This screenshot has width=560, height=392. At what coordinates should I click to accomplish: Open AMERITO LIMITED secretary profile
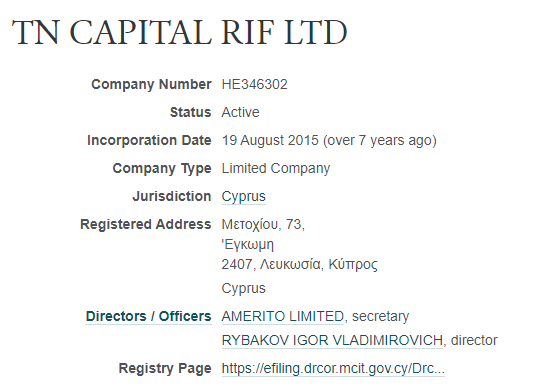click(282, 316)
